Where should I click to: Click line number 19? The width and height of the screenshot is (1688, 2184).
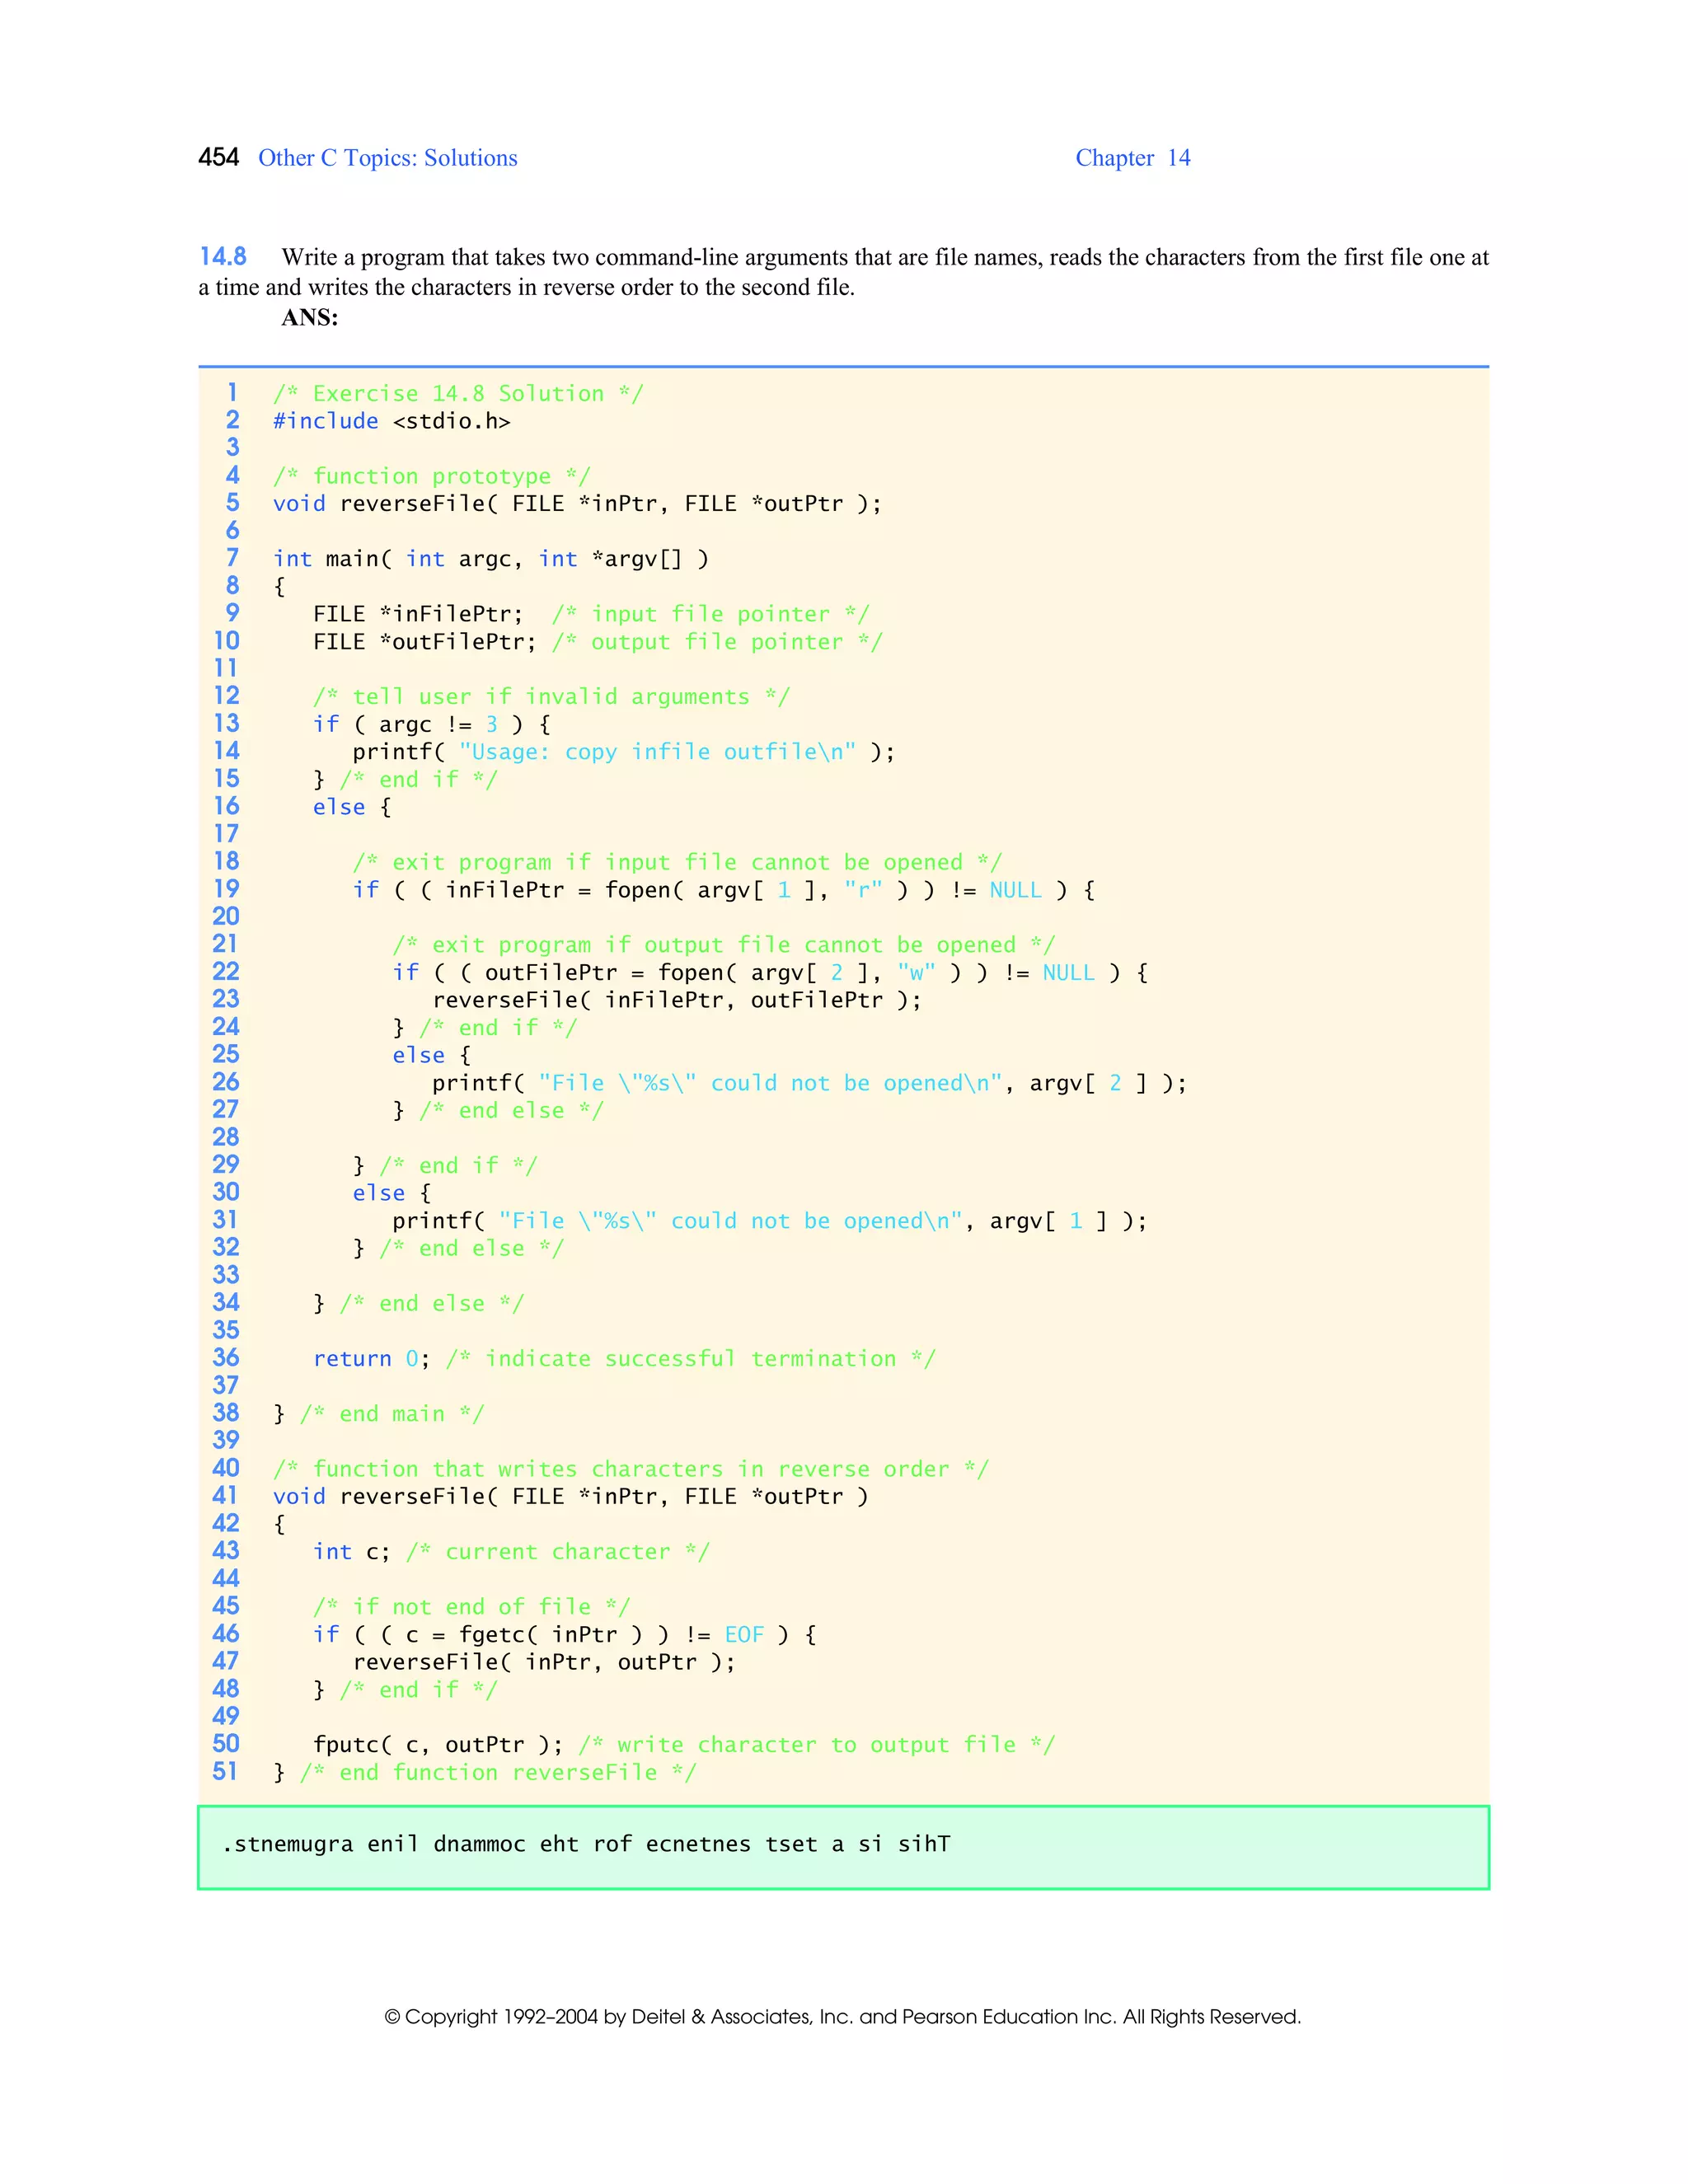pyautogui.click(x=226, y=888)
